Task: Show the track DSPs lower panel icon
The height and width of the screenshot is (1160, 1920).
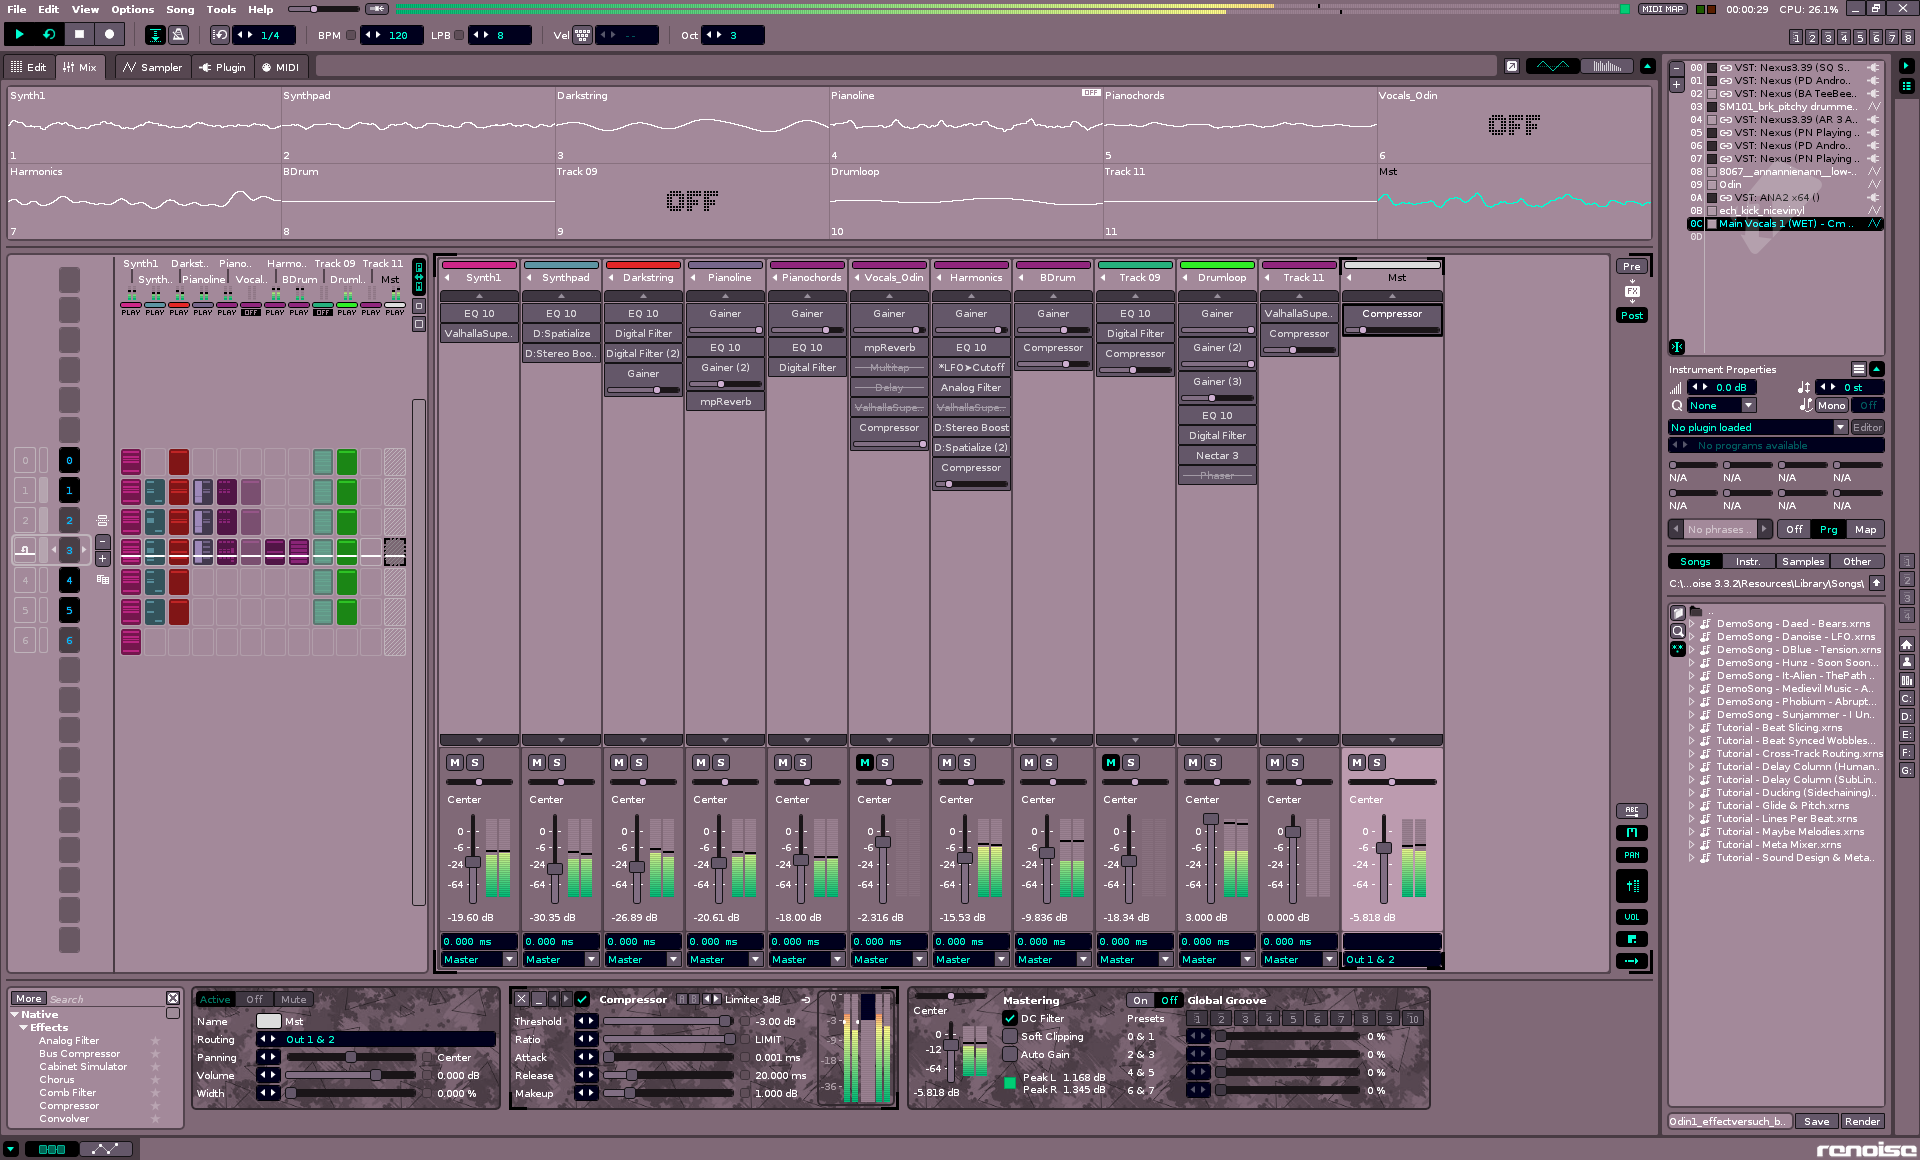Action: pos(52,1149)
